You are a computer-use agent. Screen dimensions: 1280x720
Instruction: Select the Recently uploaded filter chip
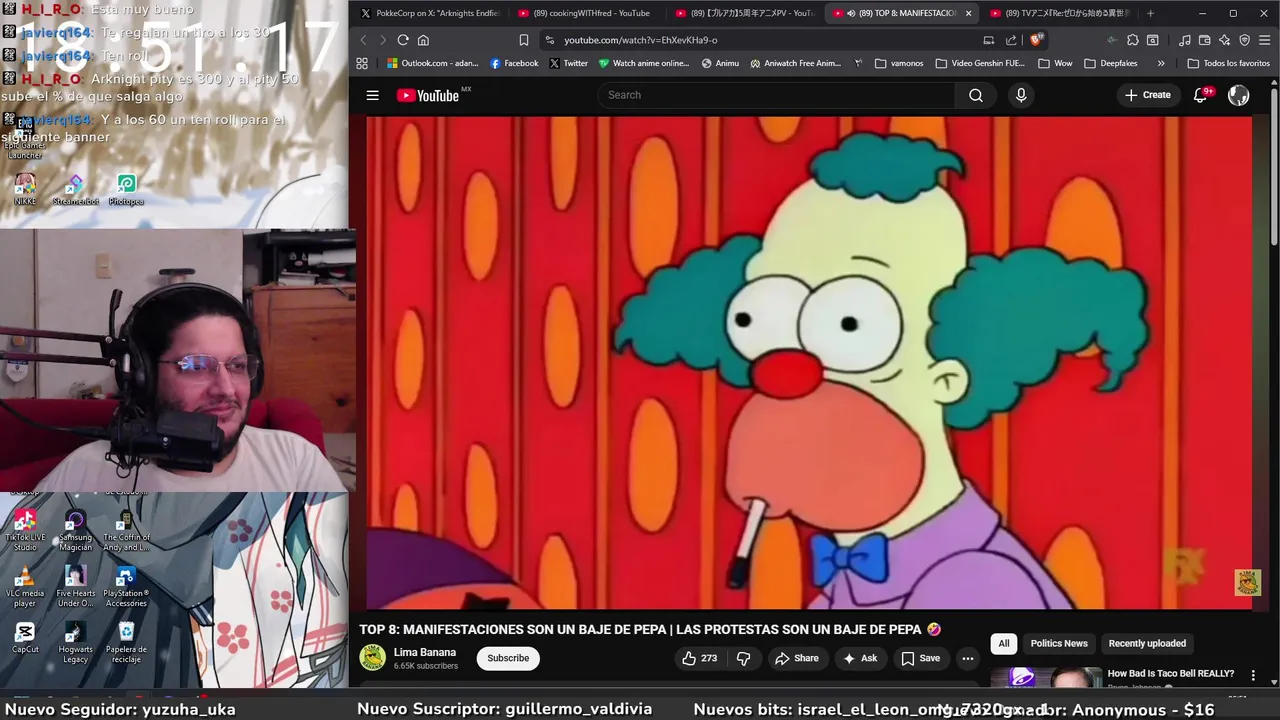click(x=1147, y=643)
